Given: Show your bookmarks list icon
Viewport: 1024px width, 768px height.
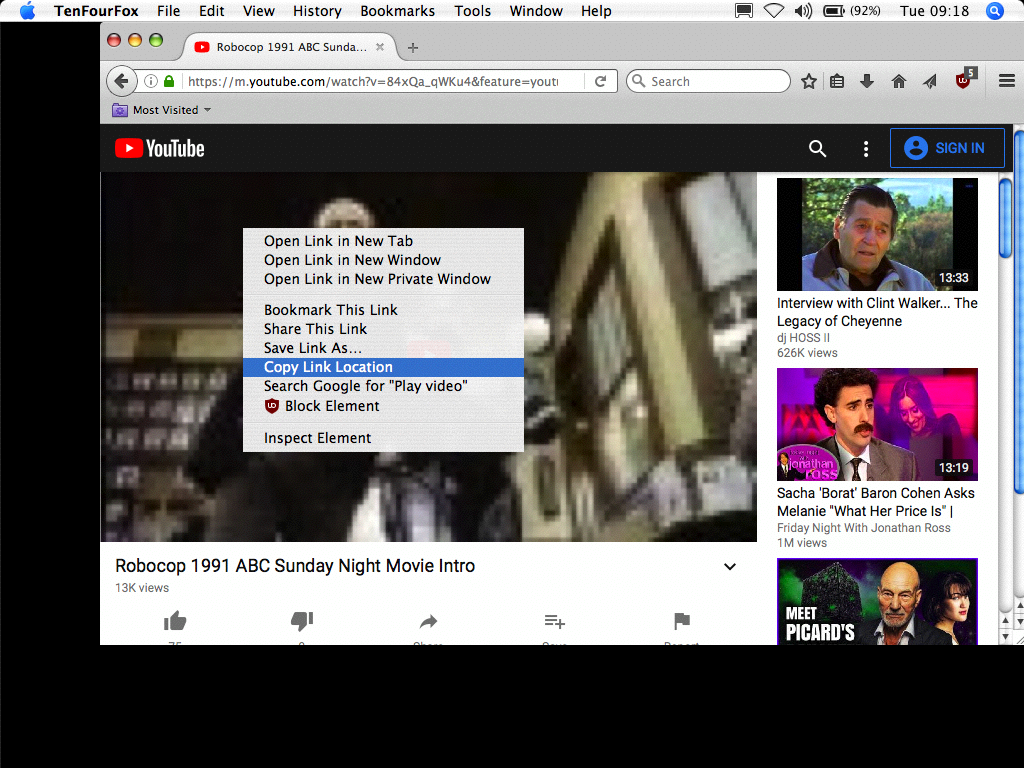Looking at the screenshot, I should [x=837, y=82].
